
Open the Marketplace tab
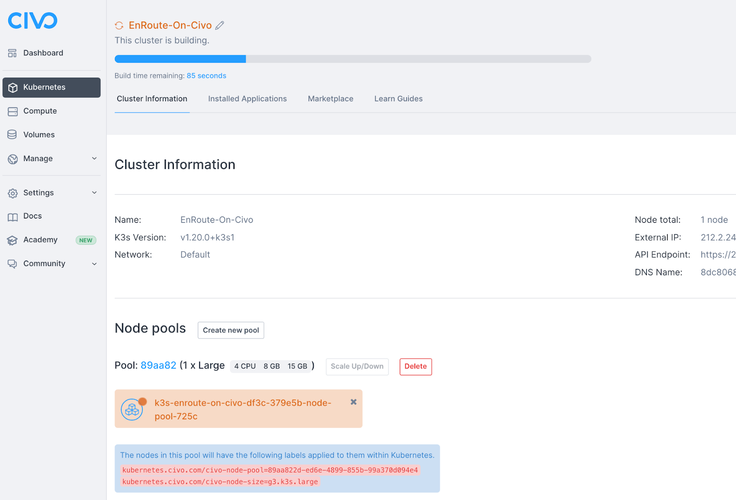pos(330,99)
